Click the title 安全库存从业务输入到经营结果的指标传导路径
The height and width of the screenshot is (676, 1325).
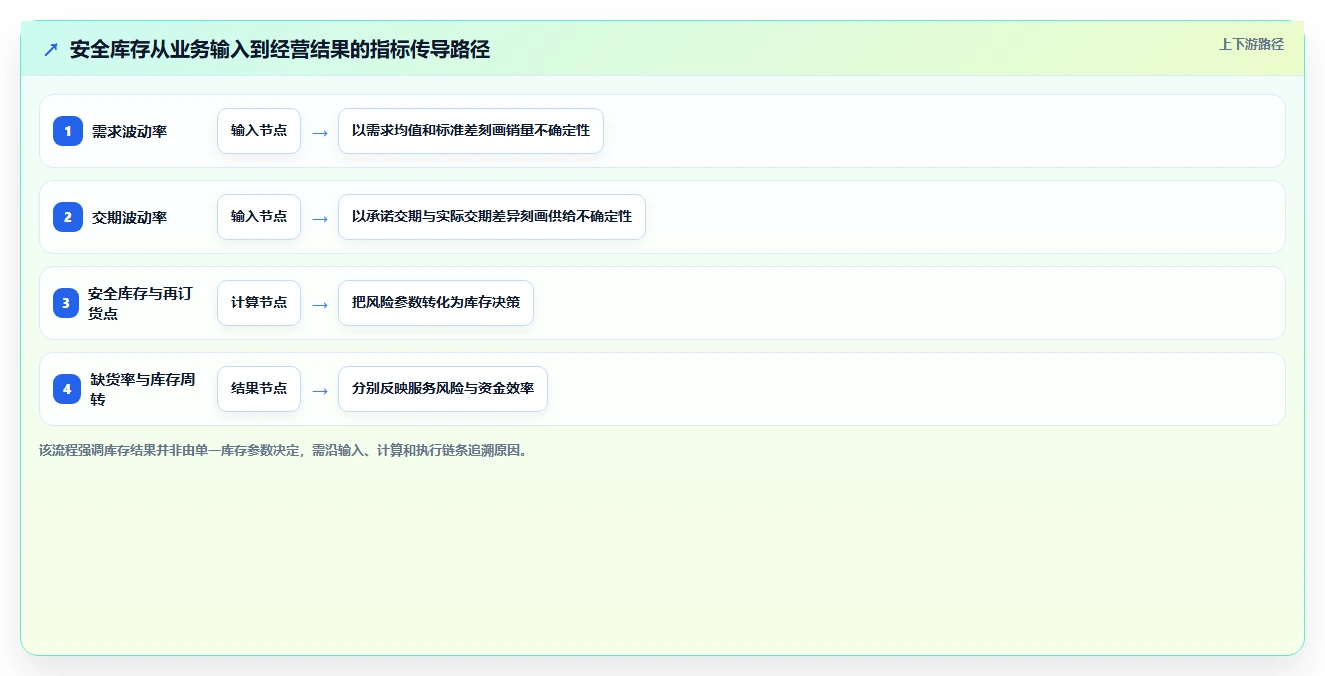[280, 49]
